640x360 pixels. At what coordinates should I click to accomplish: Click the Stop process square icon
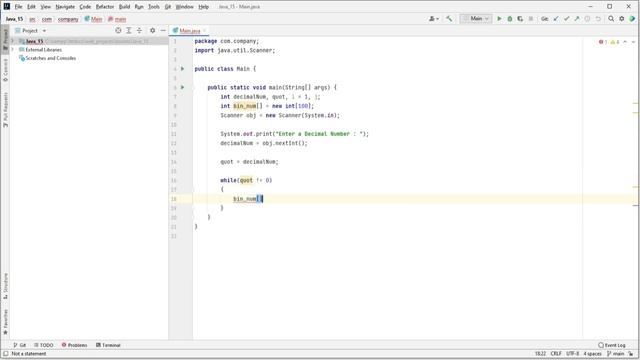point(531,19)
